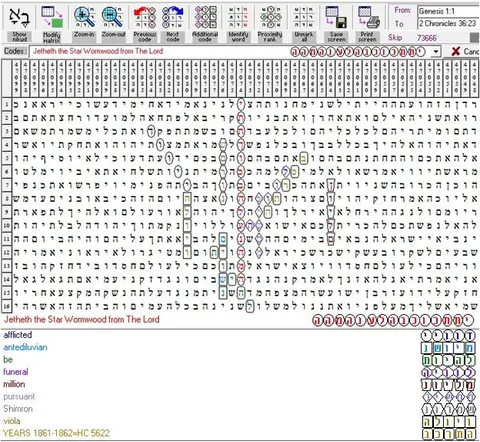This screenshot has width=480, height=442.
Task: Click the red Jetheth code label below the matrix
Action: (82, 320)
